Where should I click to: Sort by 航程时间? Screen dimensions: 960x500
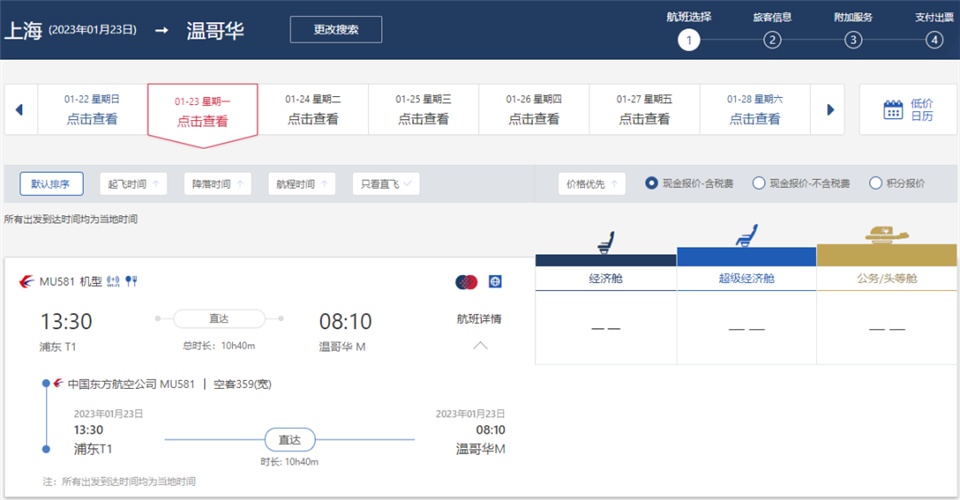(301, 184)
